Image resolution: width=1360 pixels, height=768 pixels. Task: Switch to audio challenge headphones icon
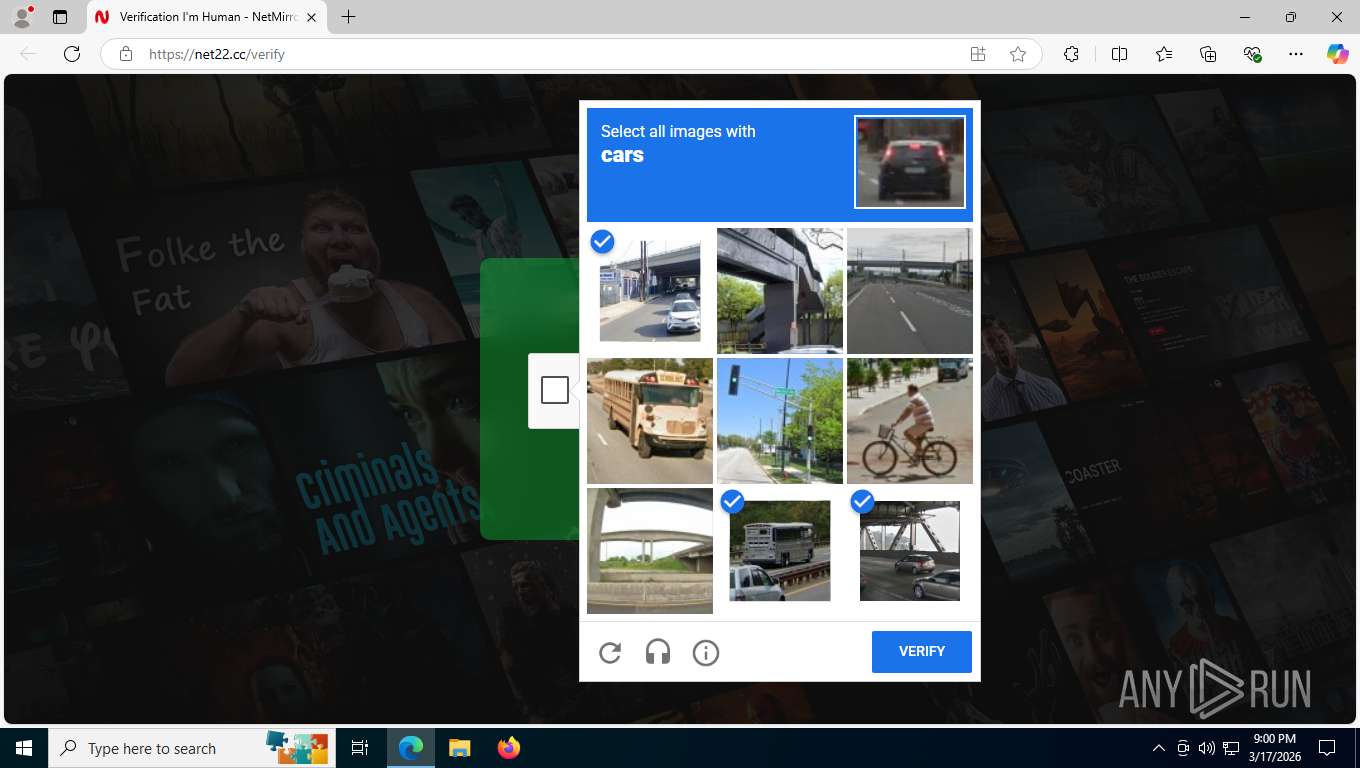(x=658, y=653)
